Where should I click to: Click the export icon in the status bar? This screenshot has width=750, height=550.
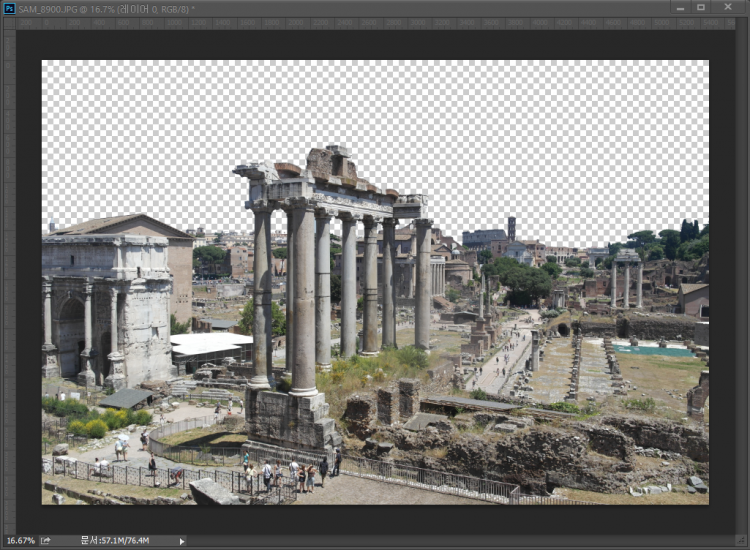(46, 541)
